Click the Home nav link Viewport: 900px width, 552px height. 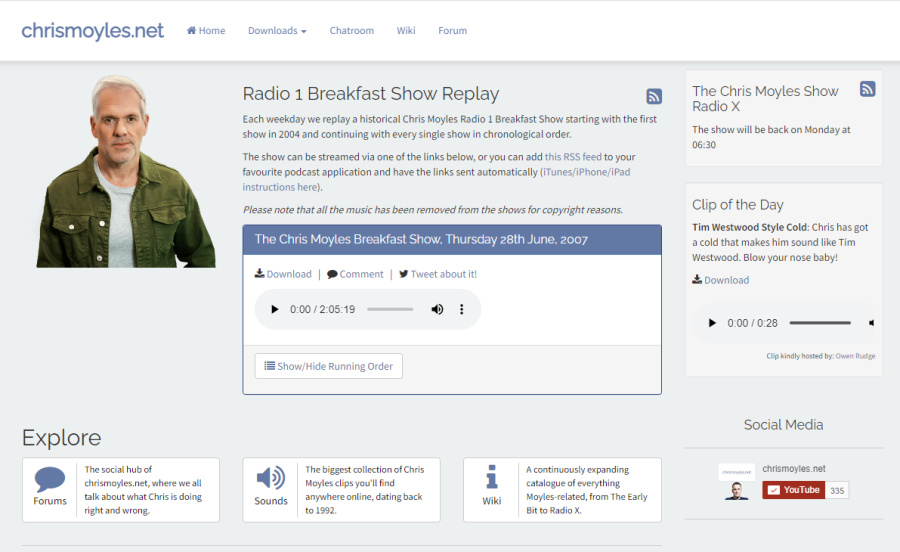(206, 31)
